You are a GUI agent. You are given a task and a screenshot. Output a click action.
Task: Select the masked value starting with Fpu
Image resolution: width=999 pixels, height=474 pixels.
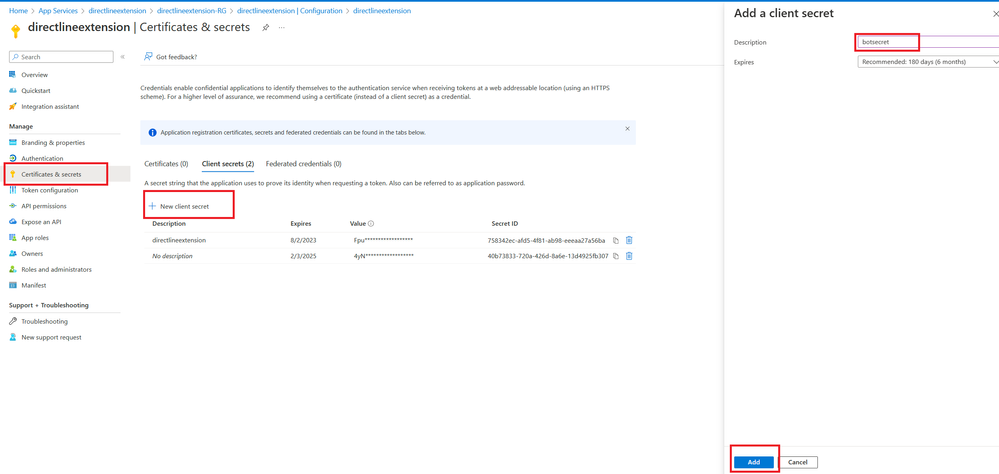(384, 240)
